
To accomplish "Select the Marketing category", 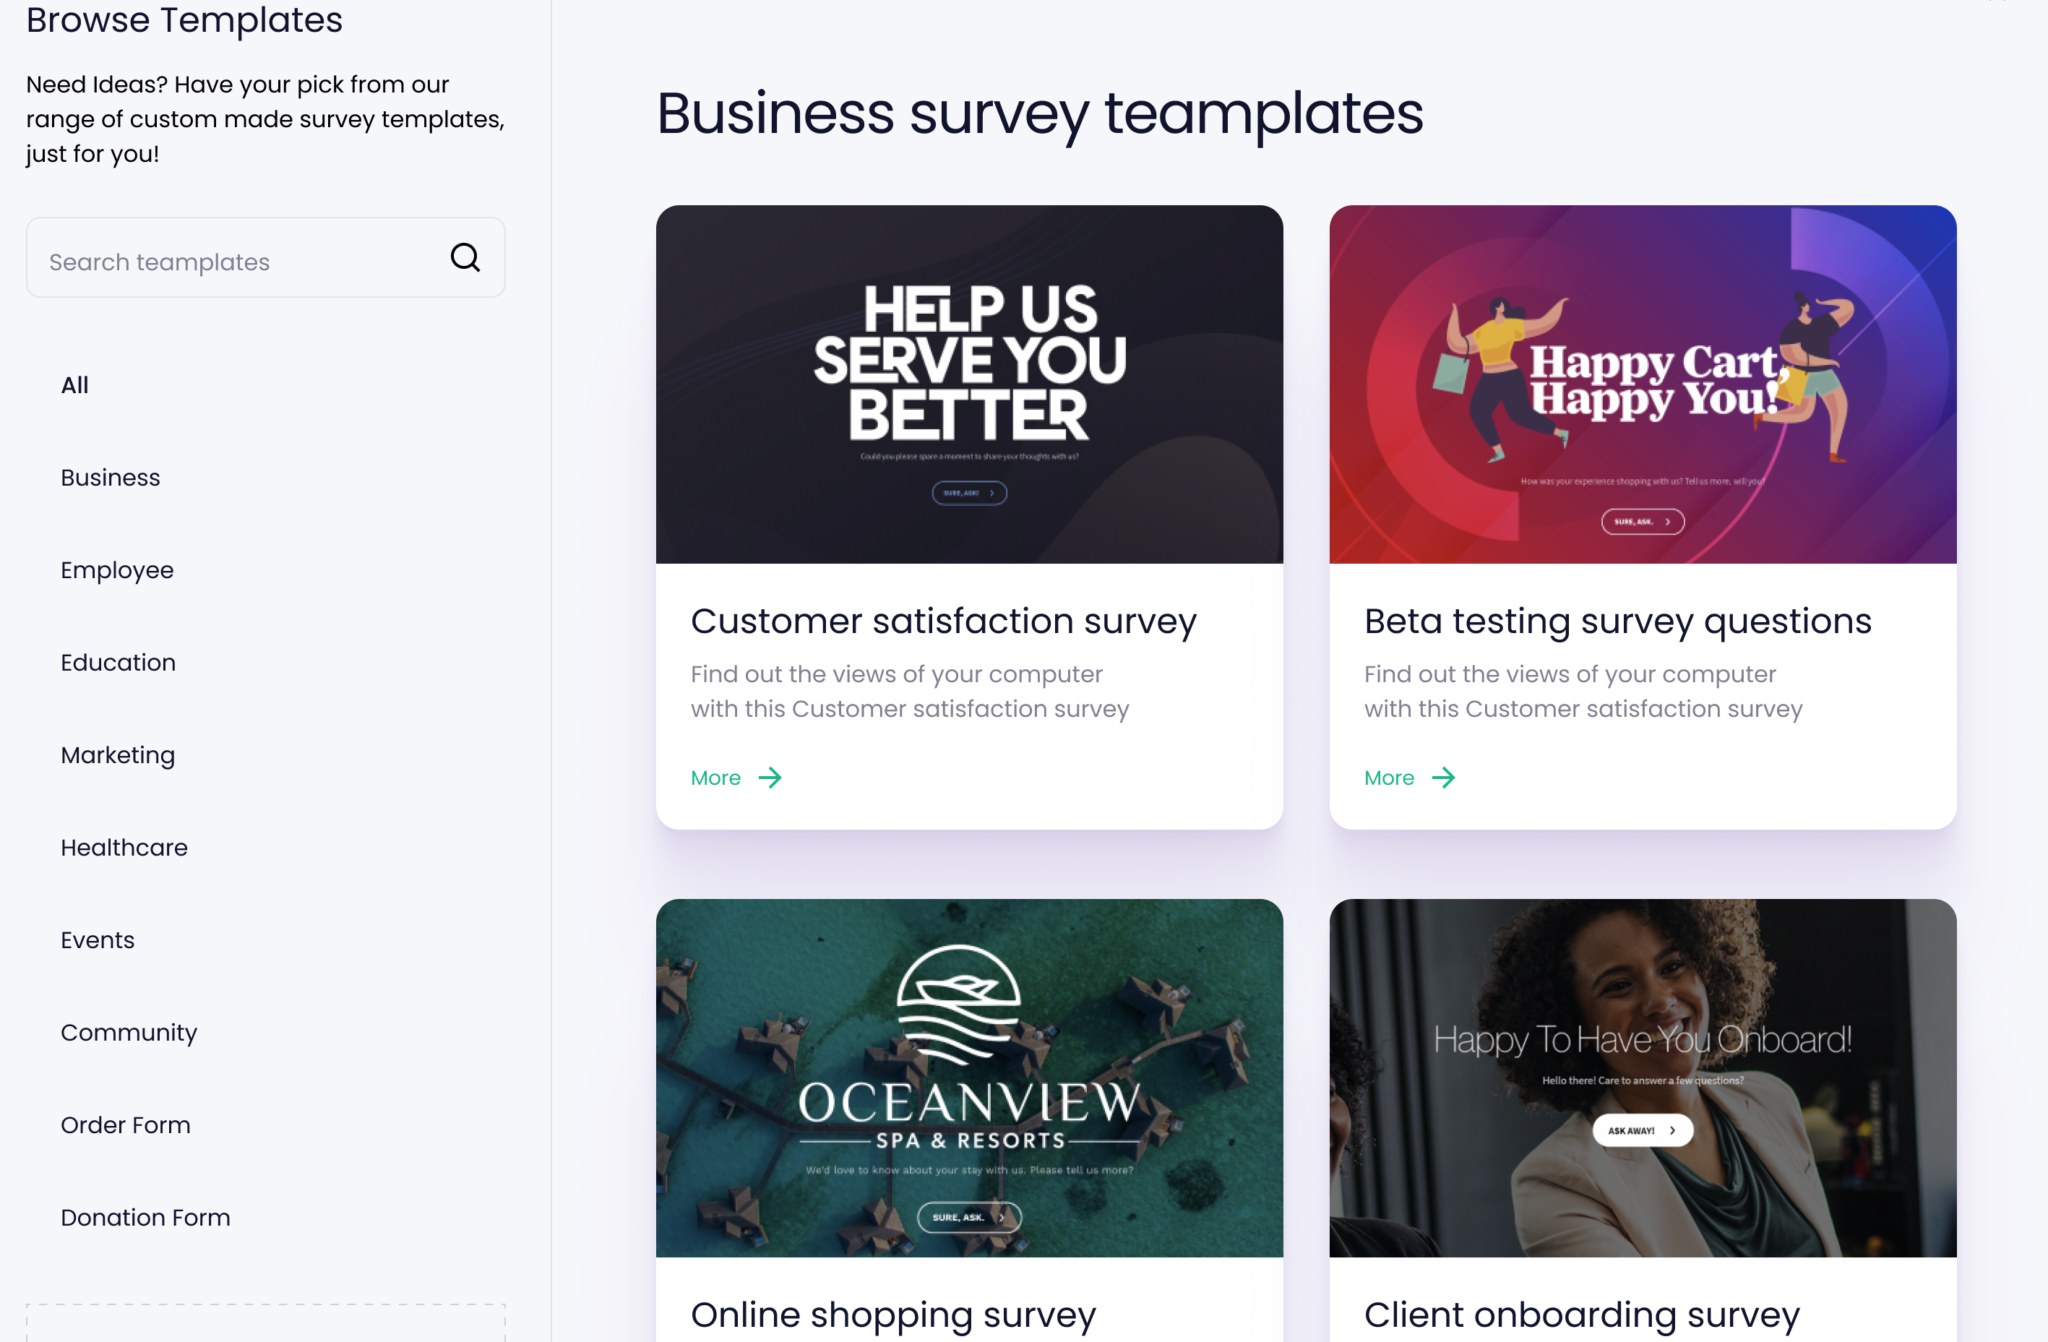I will click(x=118, y=755).
